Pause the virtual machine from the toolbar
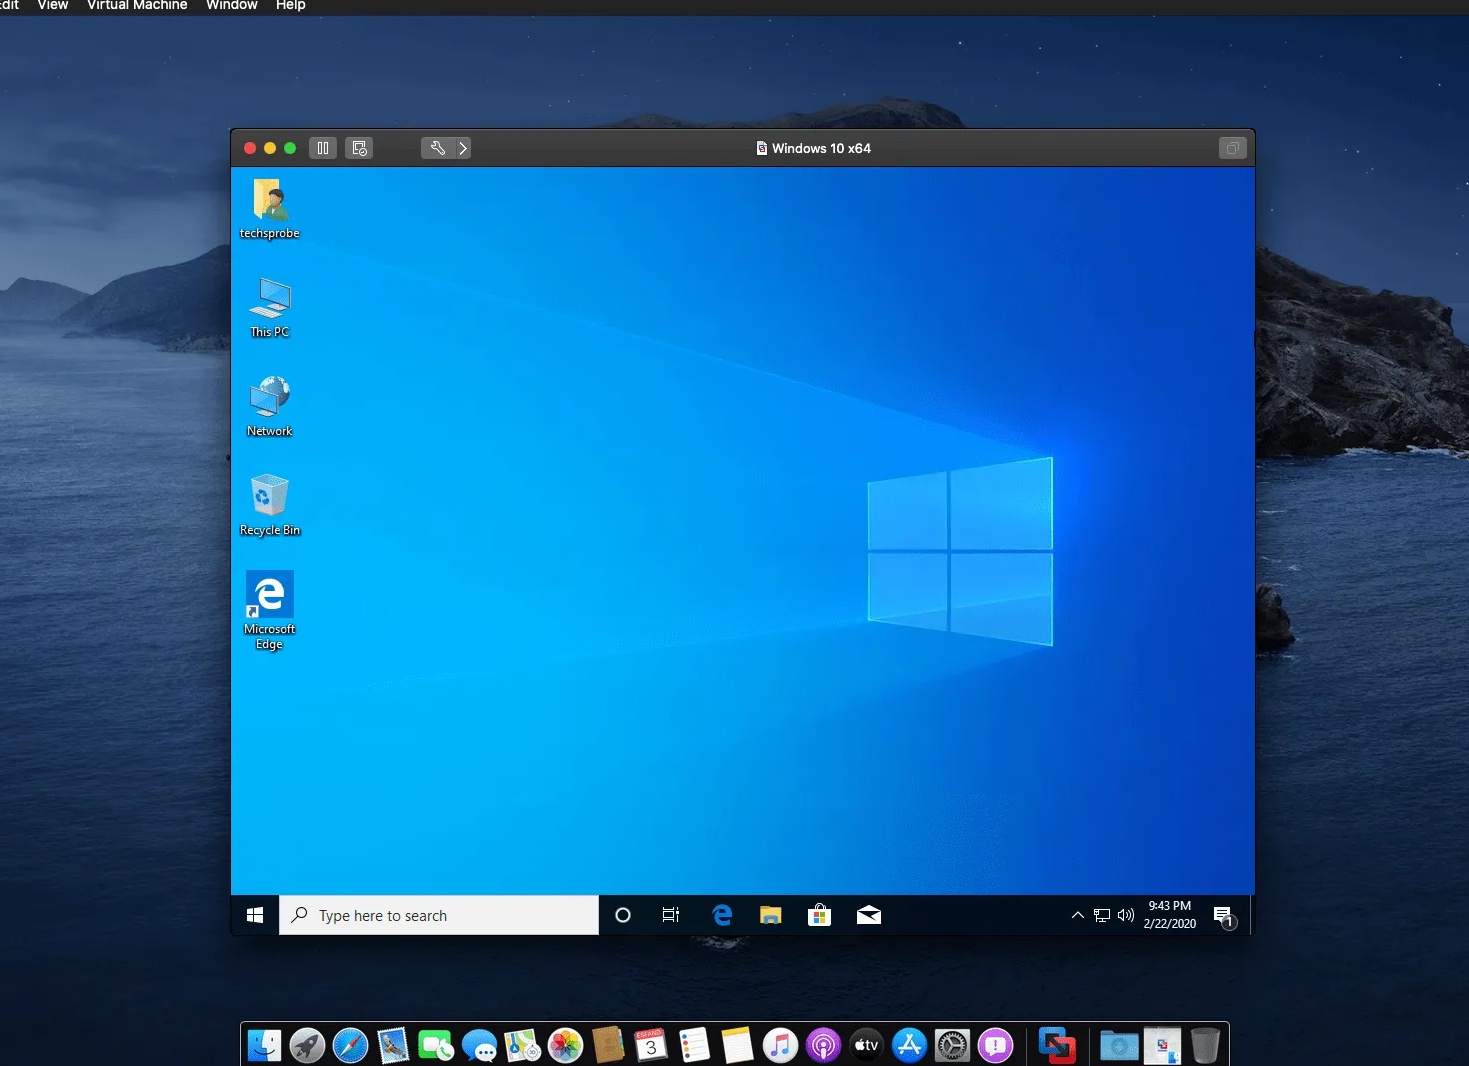1469x1066 pixels. coord(323,148)
